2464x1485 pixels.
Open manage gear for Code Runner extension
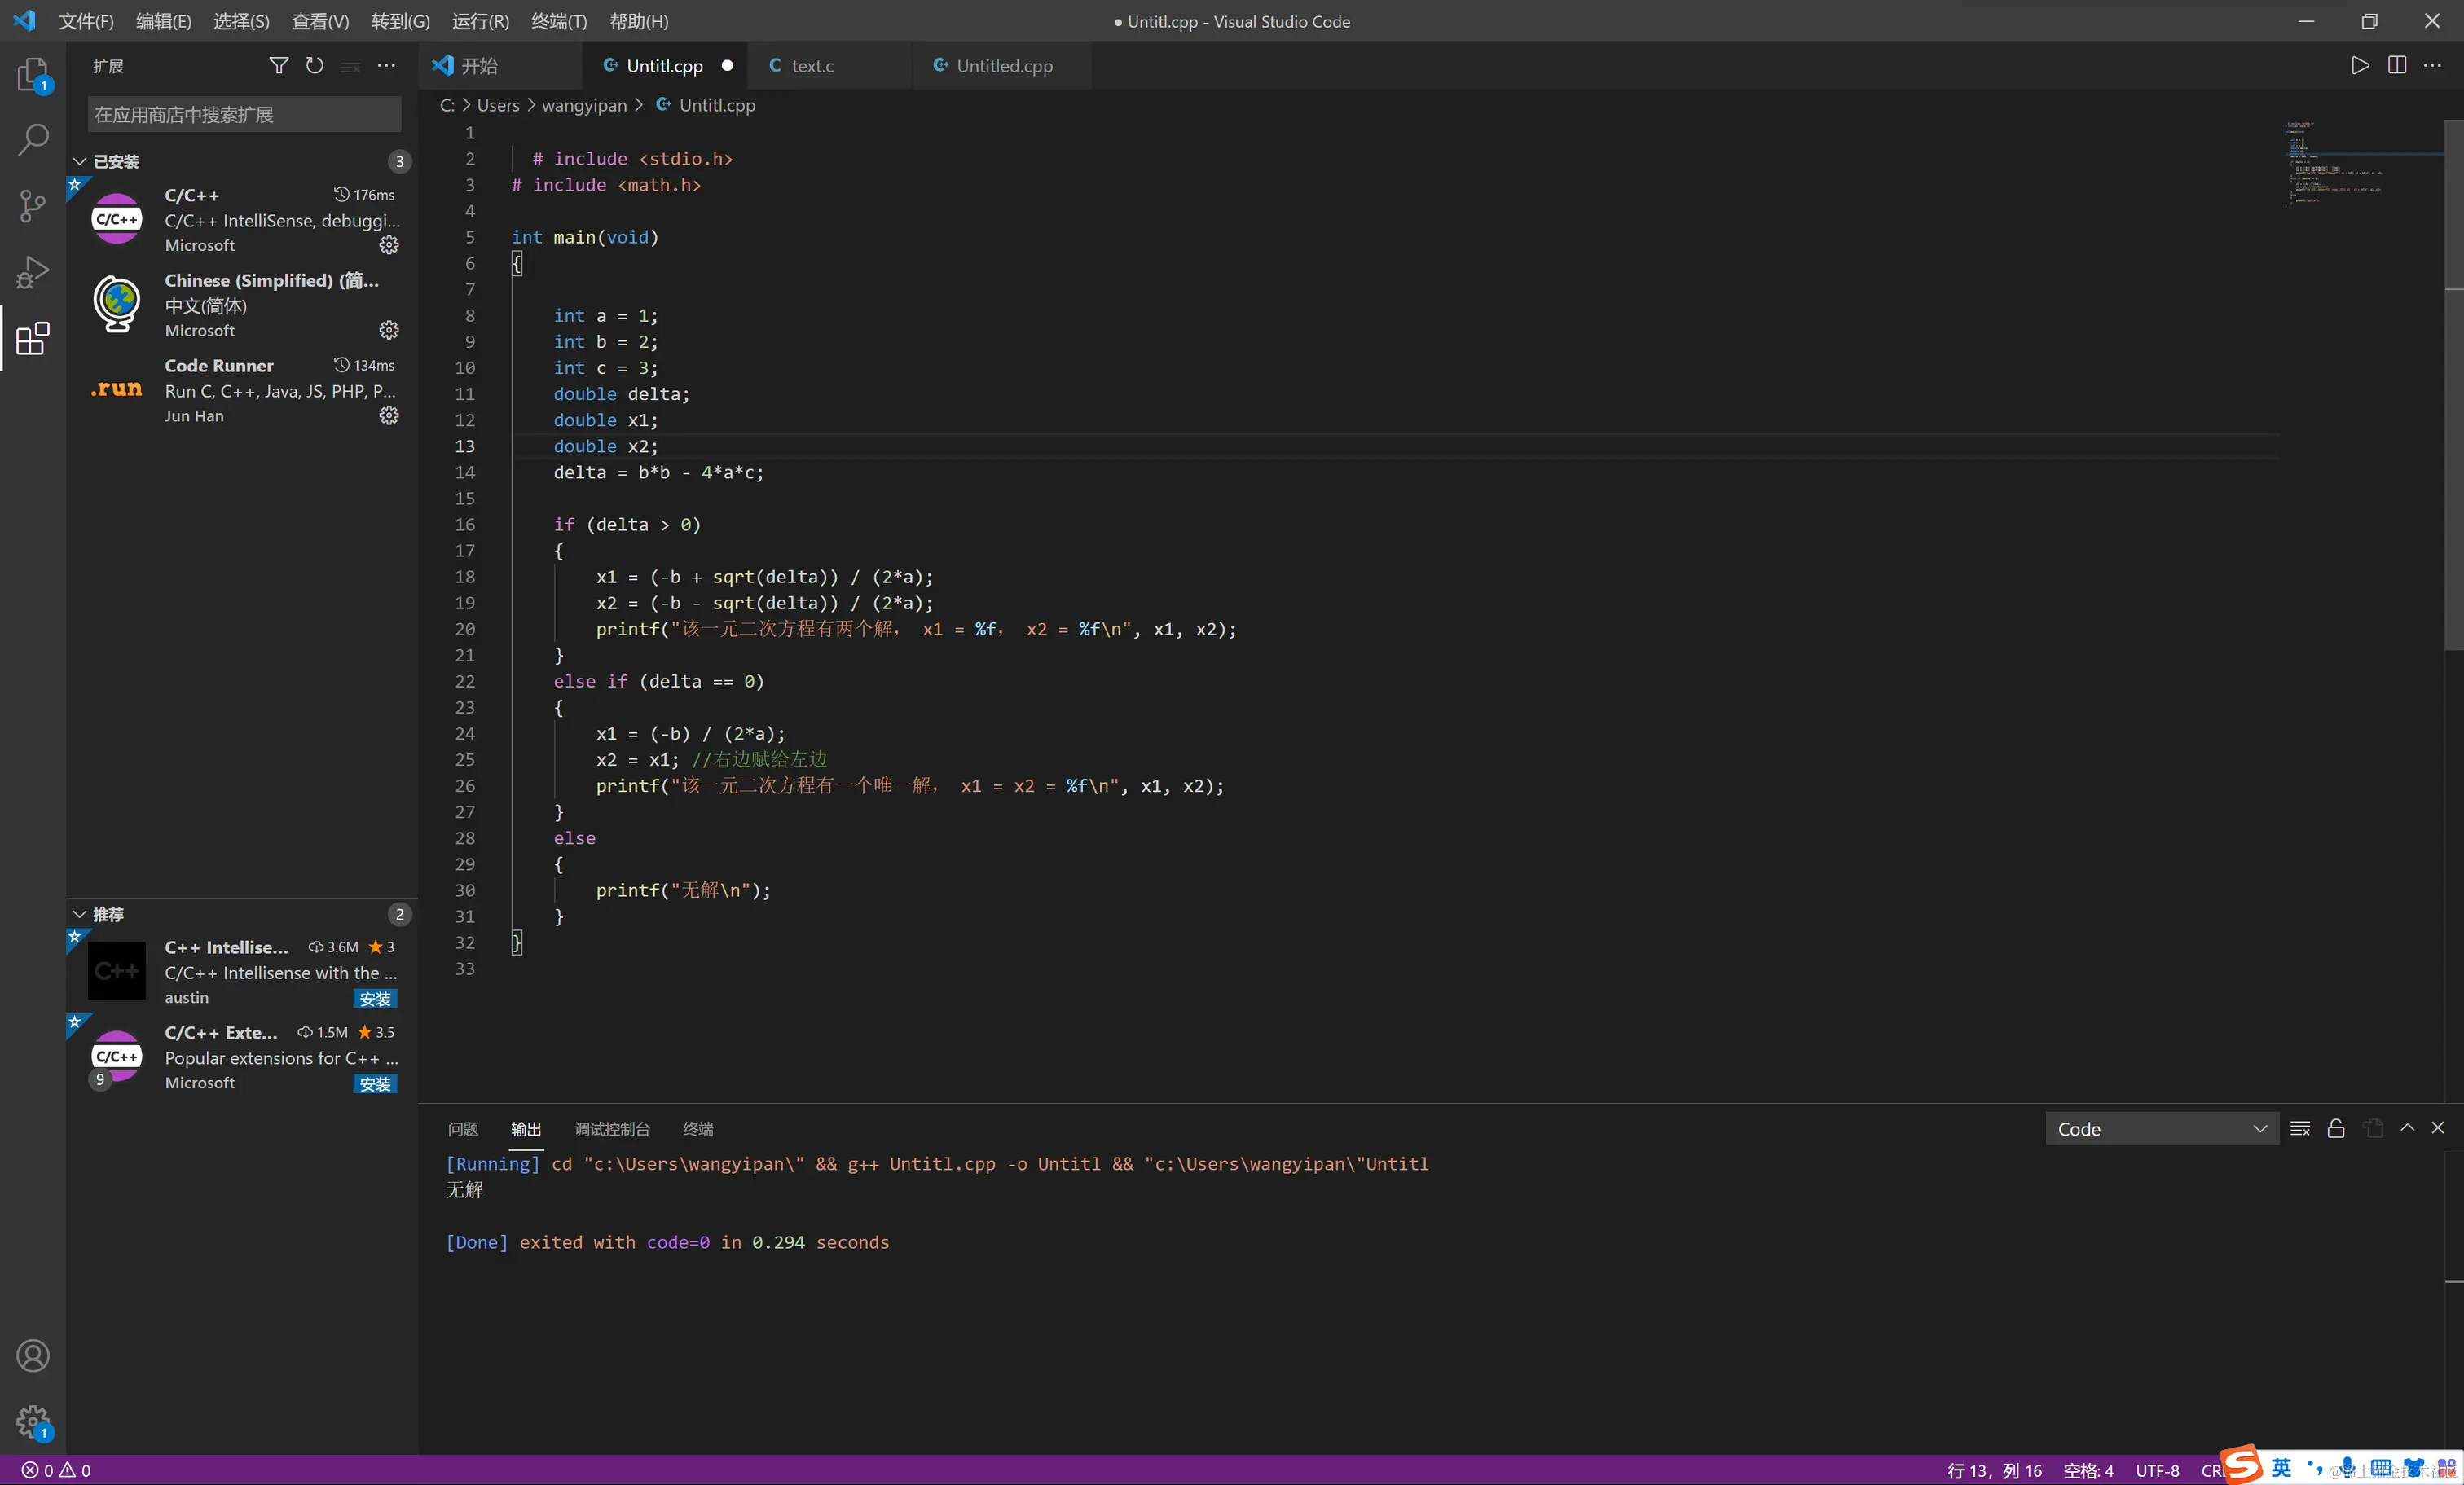tap(389, 415)
